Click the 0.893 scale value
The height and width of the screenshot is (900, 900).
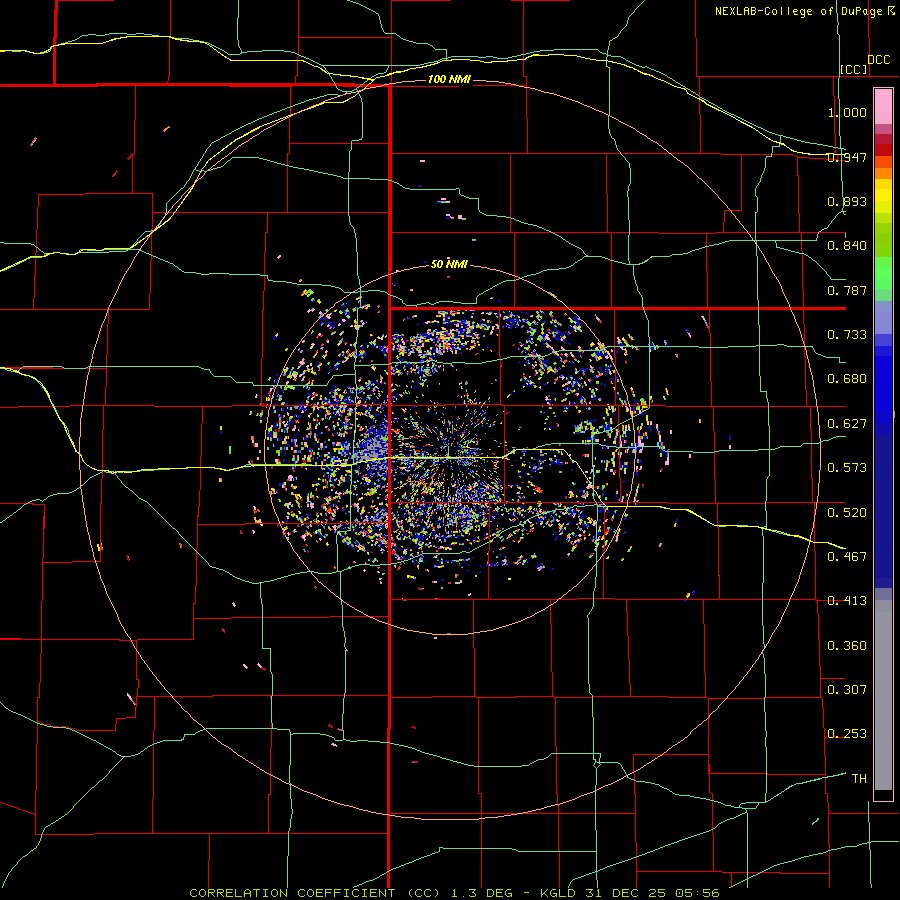tap(847, 201)
